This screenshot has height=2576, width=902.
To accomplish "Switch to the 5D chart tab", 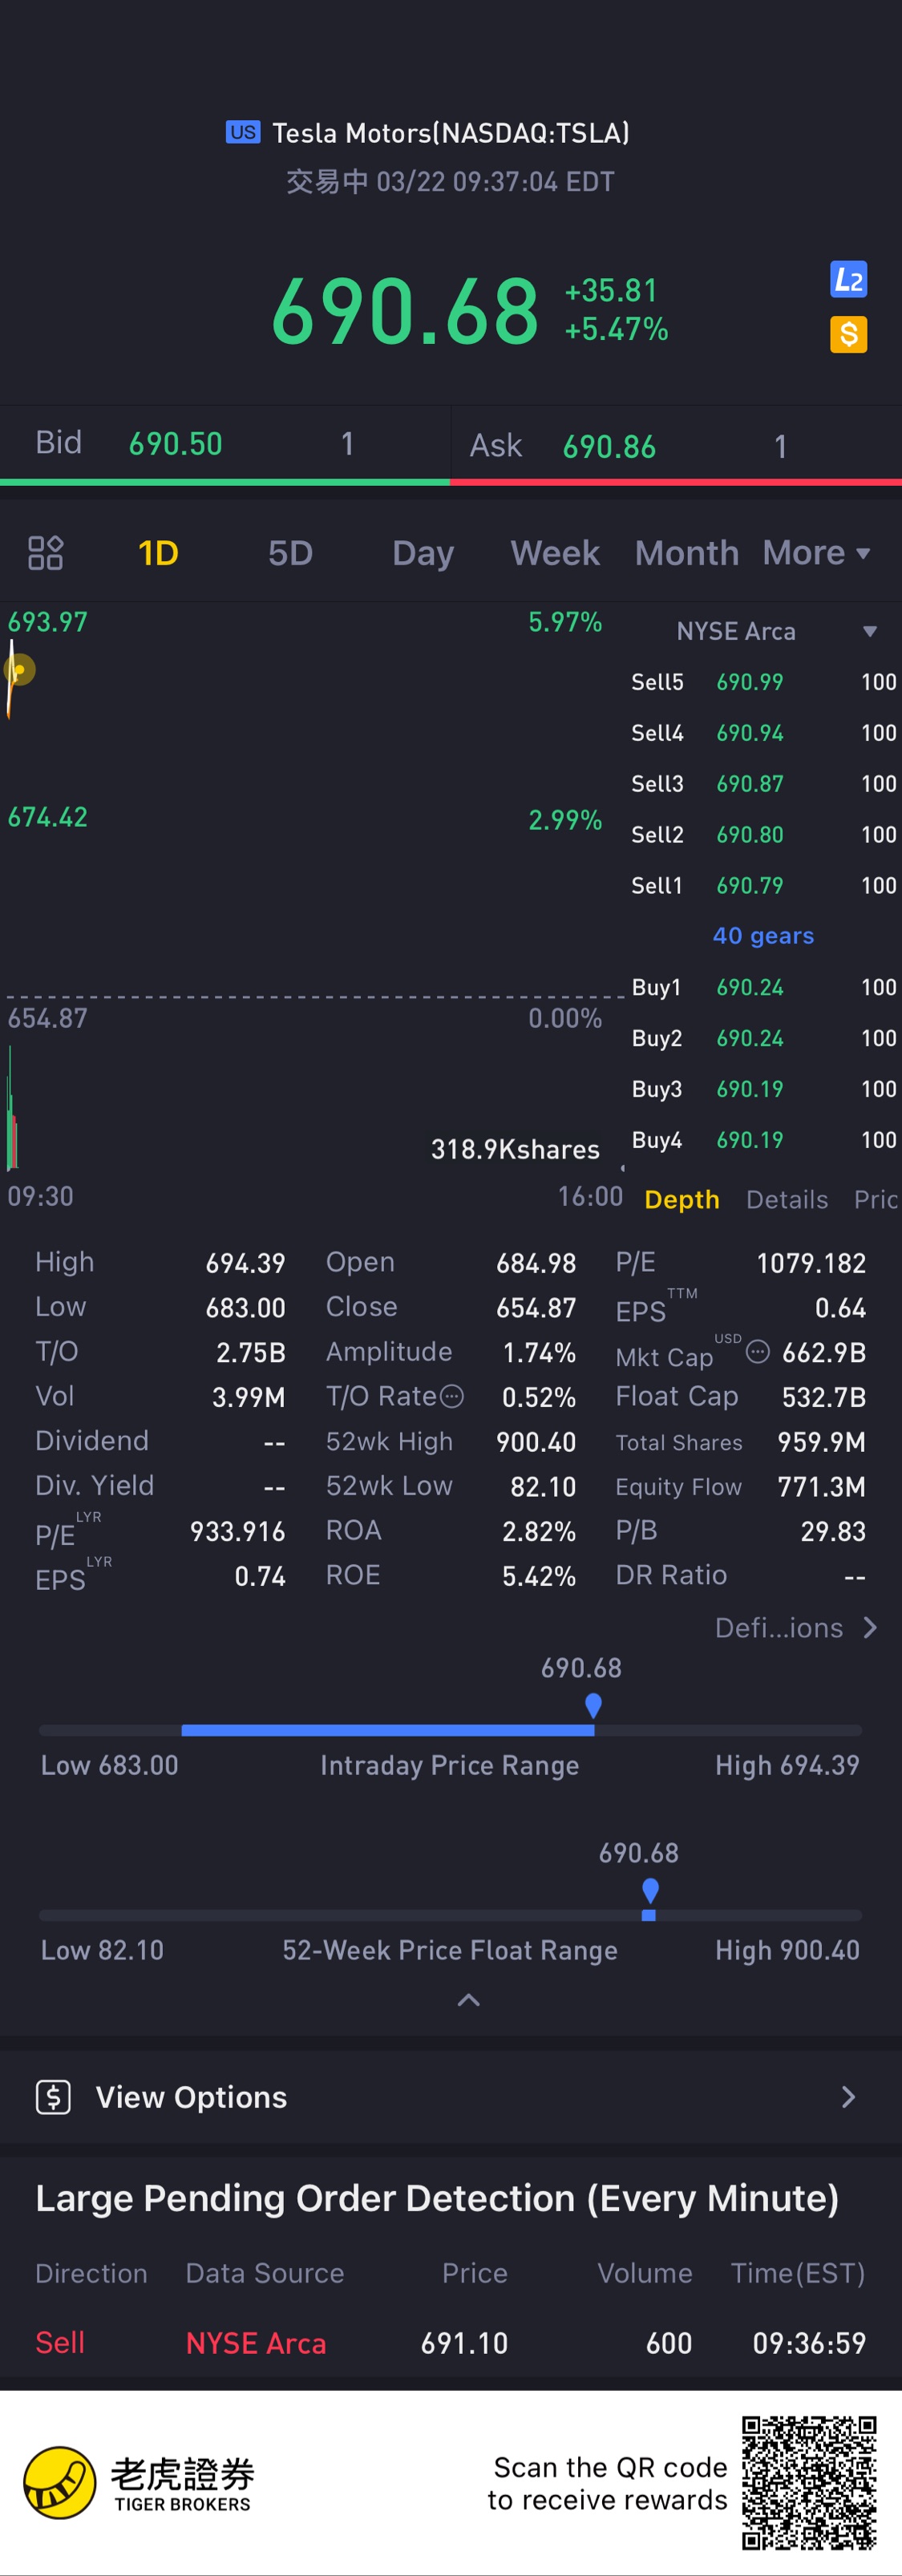I will pos(290,553).
